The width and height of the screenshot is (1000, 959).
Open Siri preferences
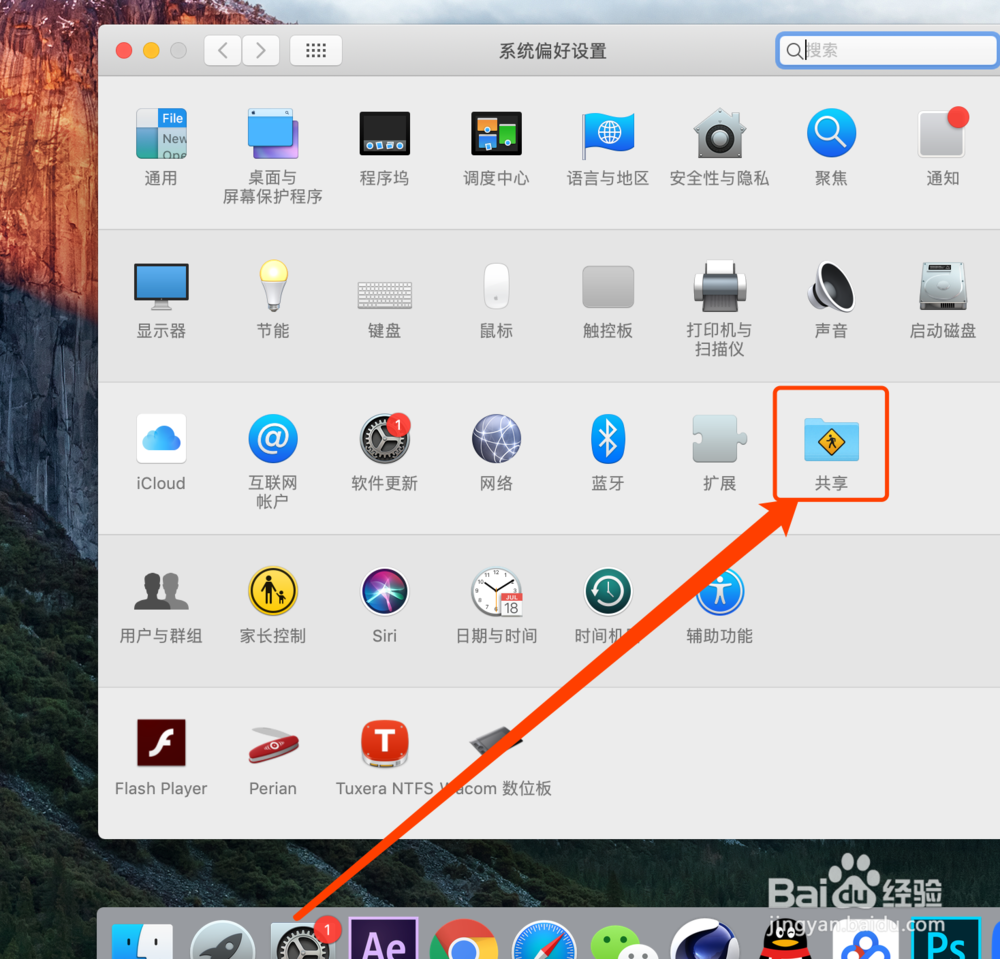[x=384, y=590]
